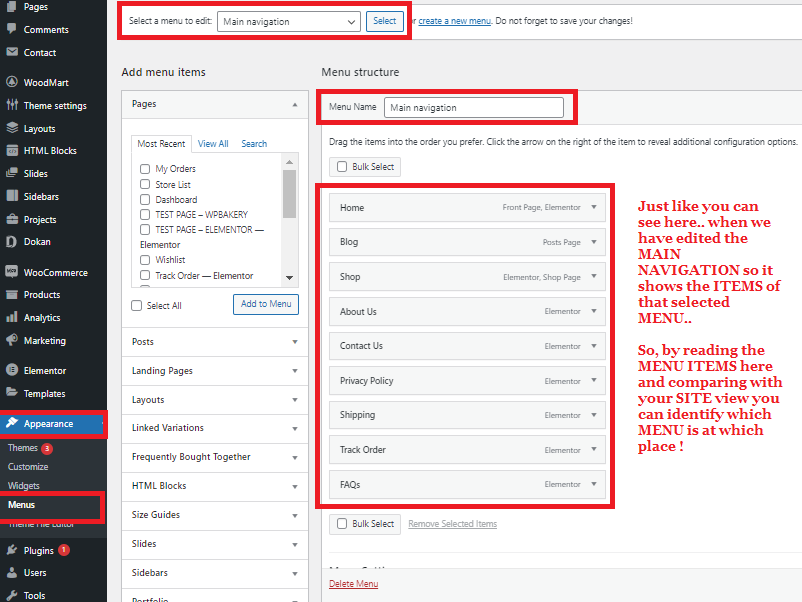The image size is (802, 602).
Task: Click the pages list scroll up arrow
Action: coord(289,162)
